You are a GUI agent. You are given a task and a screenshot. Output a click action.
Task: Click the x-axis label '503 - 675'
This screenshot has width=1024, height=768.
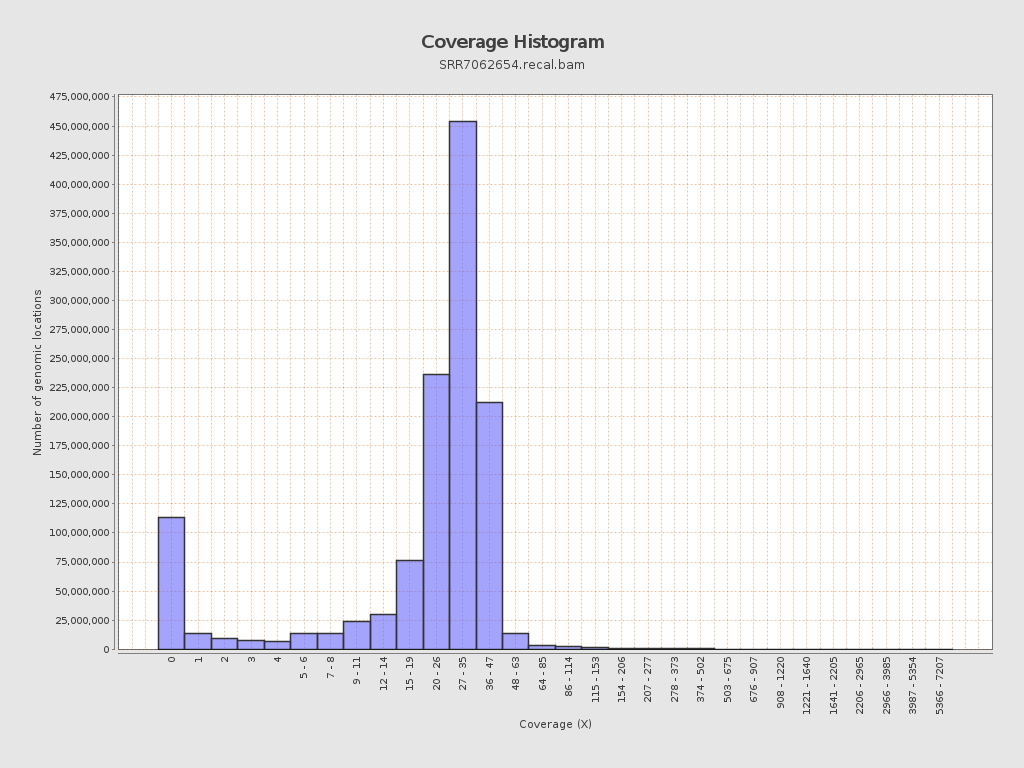click(x=728, y=679)
